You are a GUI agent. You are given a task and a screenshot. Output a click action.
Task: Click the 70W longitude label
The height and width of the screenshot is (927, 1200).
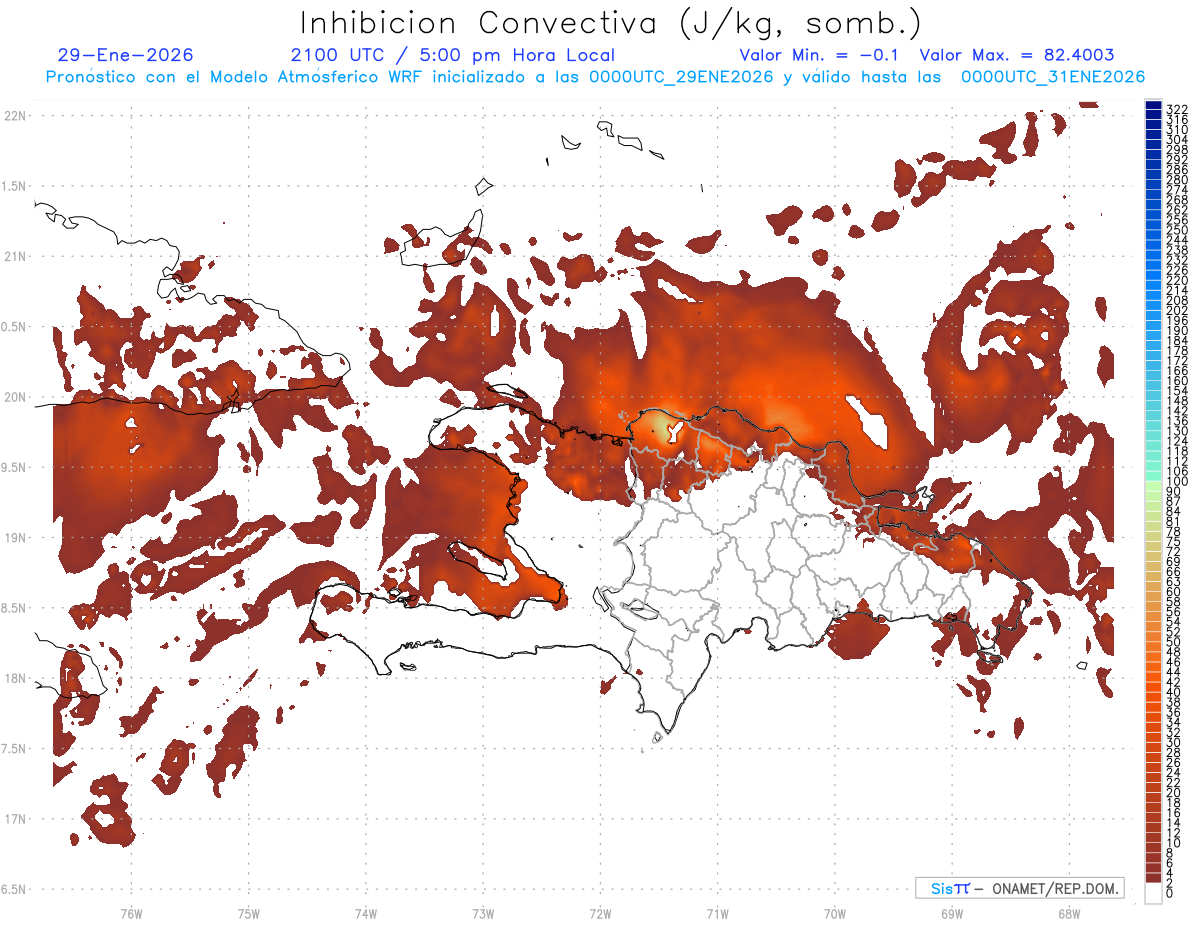tap(835, 913)
